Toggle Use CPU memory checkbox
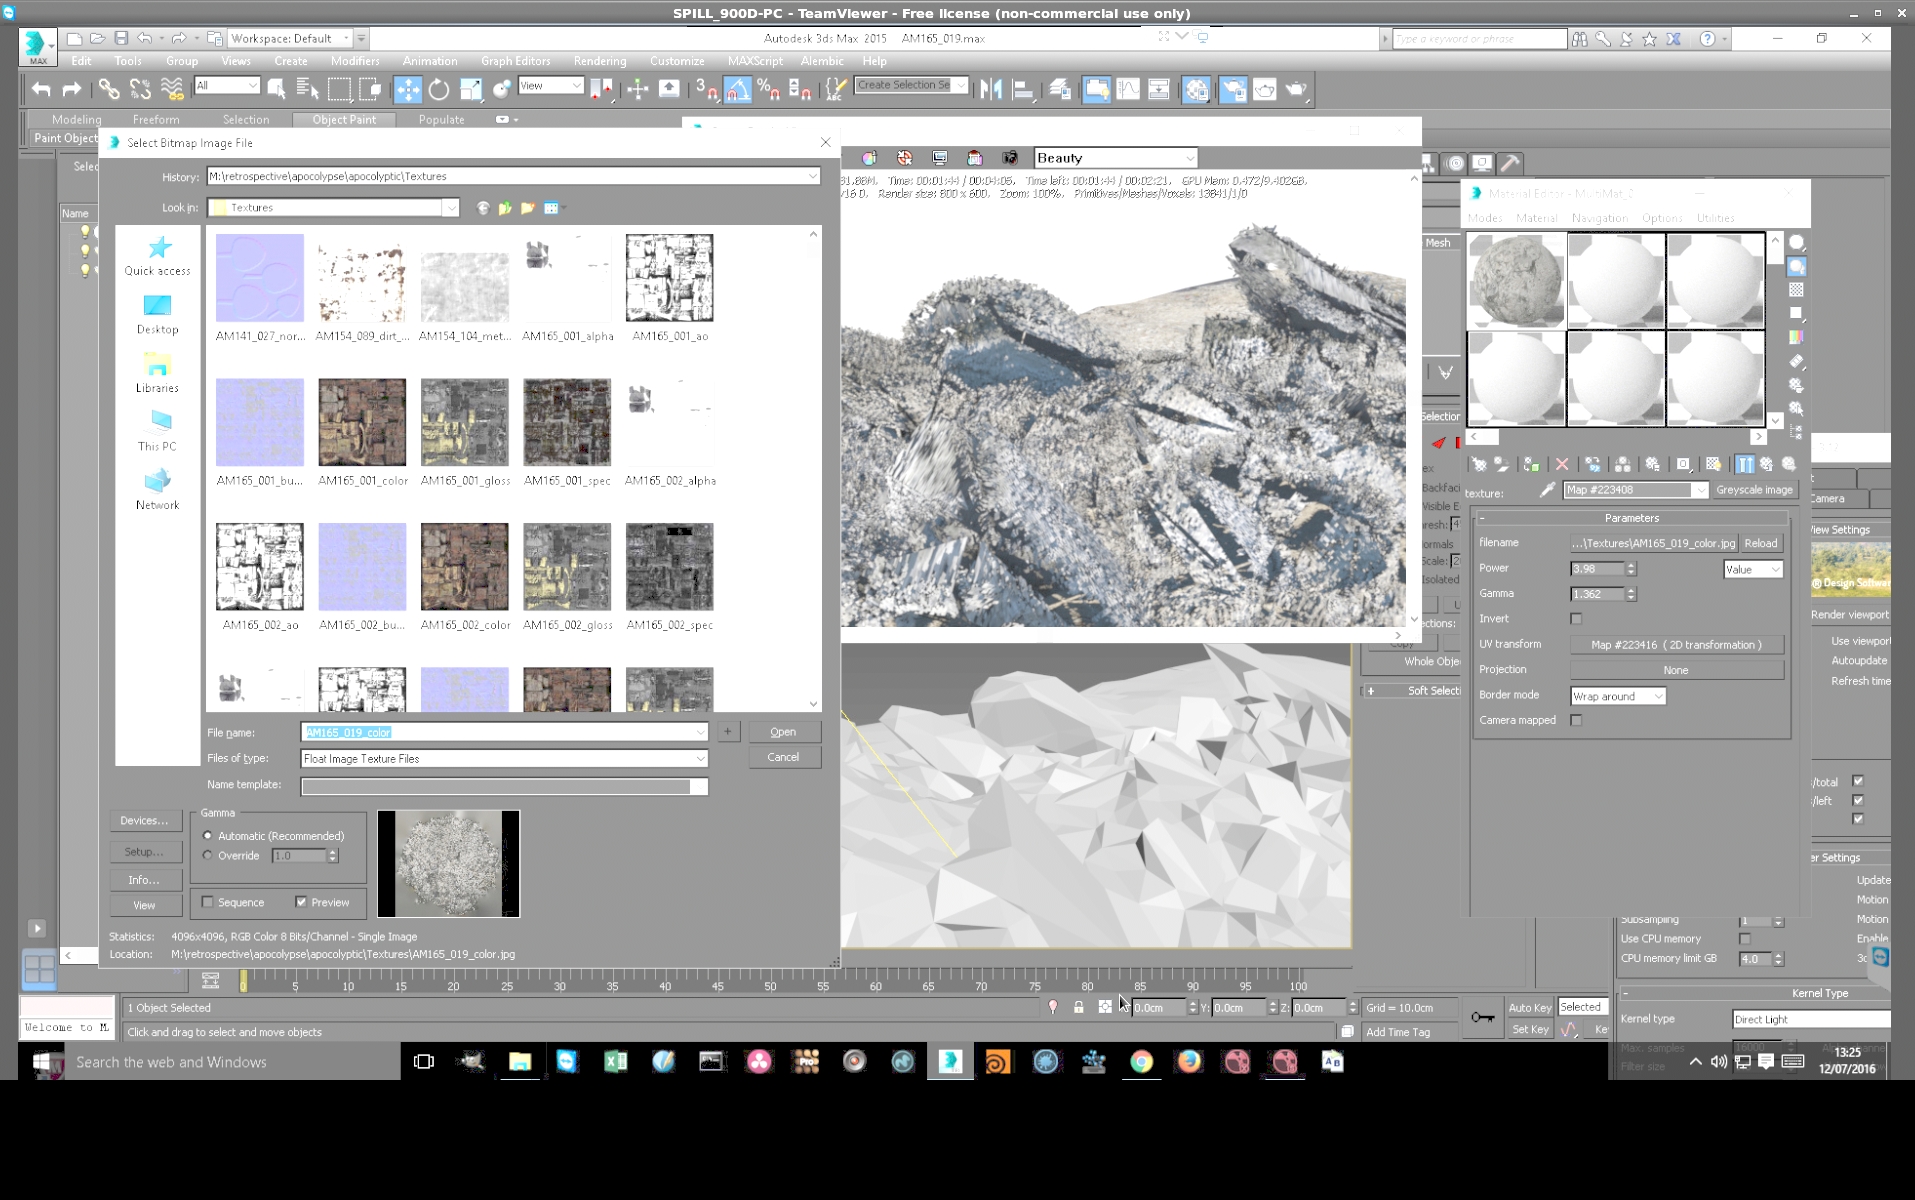This screenshot has height=1200, width=1915. click(1745, 939)
